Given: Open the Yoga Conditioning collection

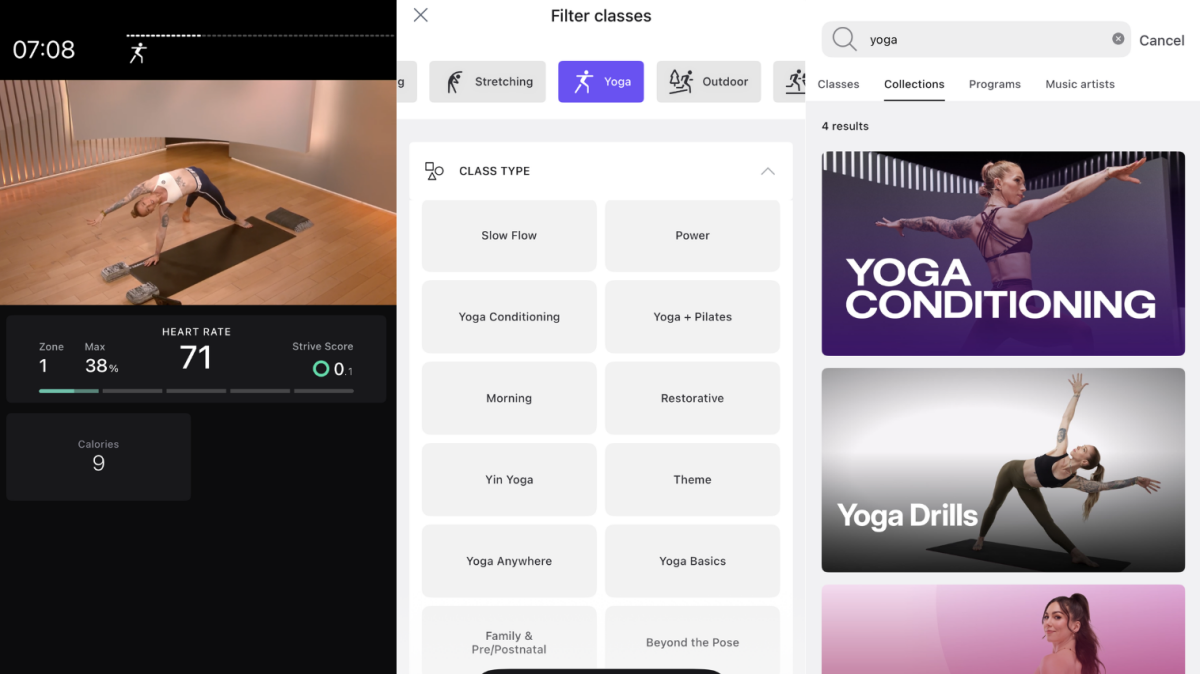Looking at the screenshot, I should (1003, 253).
